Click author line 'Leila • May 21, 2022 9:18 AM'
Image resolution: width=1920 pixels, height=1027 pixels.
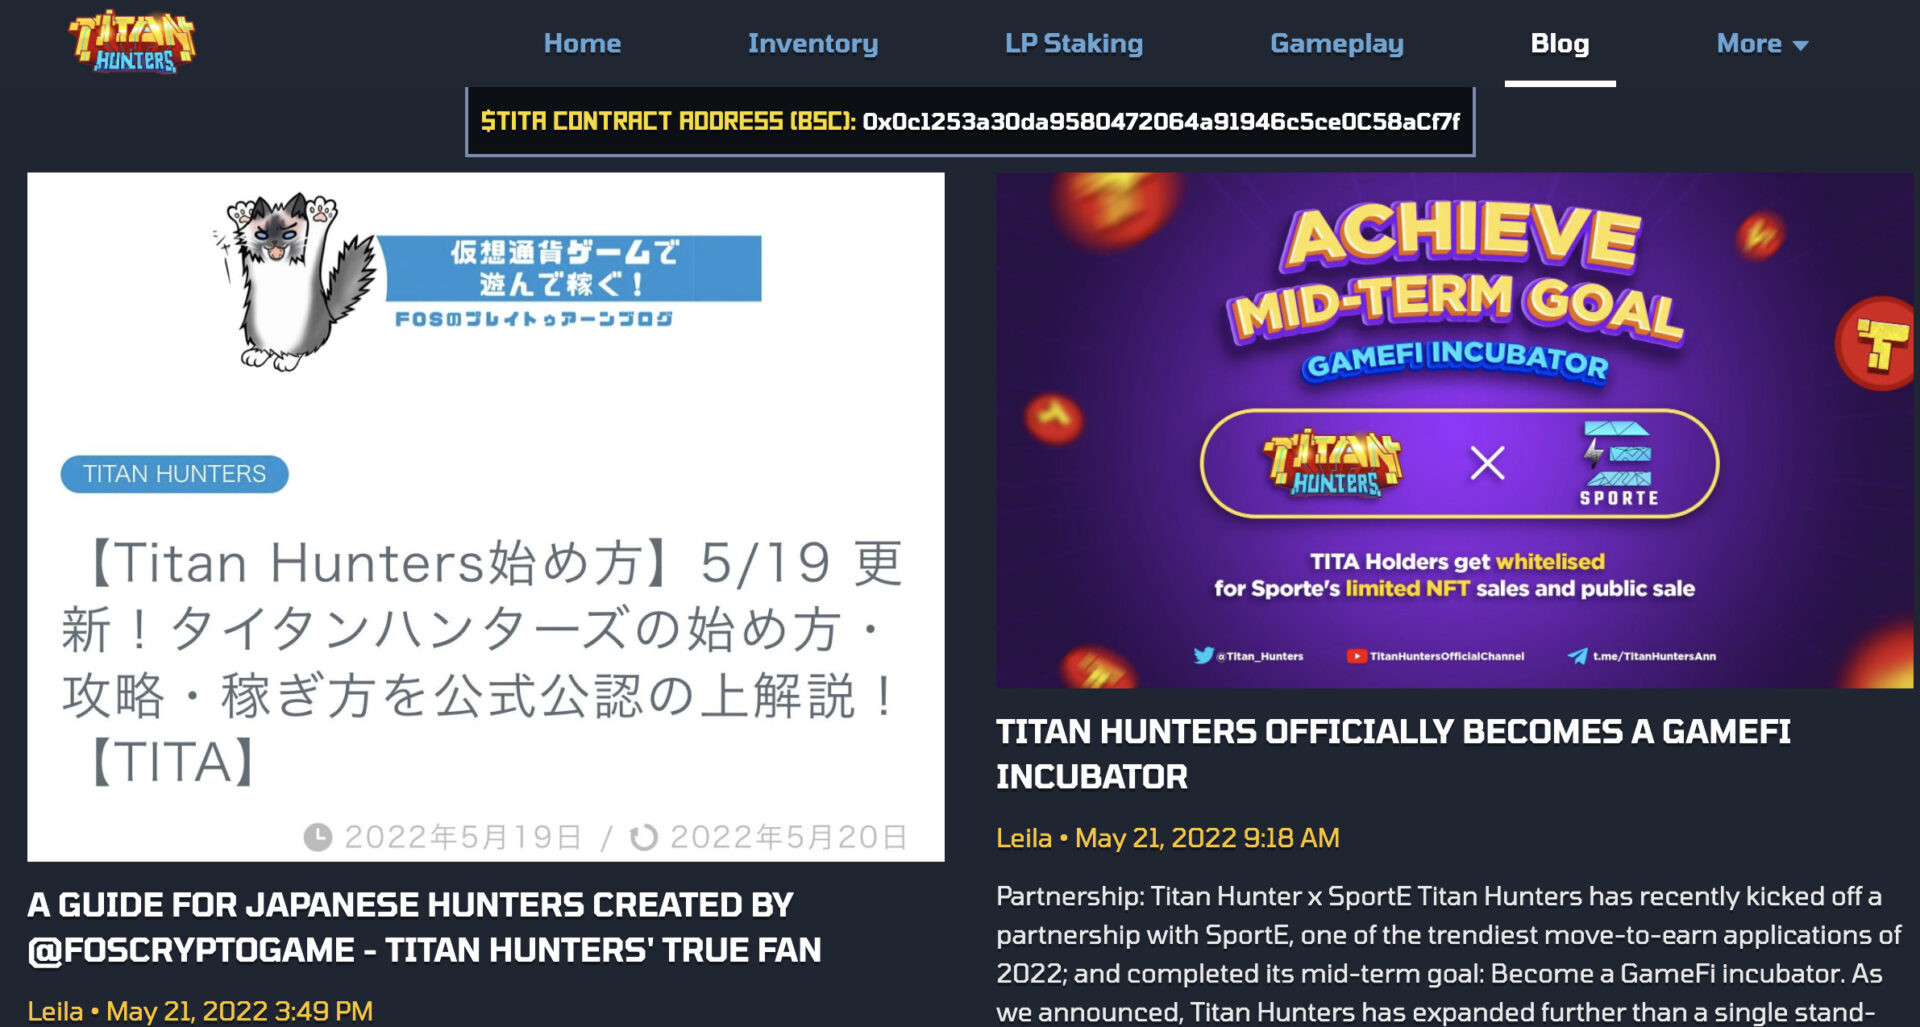[x=1168, y=838]
